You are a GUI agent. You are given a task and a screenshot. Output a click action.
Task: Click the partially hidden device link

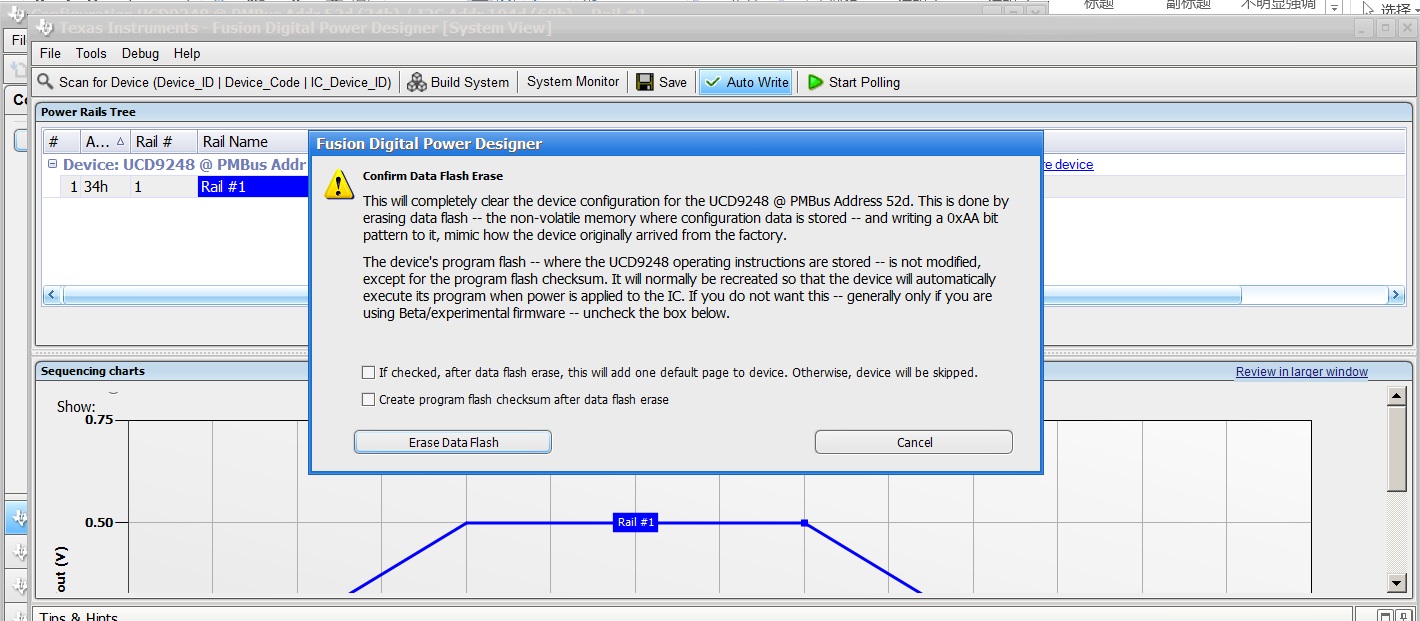pyautogui.click(x=1068, y=164)
